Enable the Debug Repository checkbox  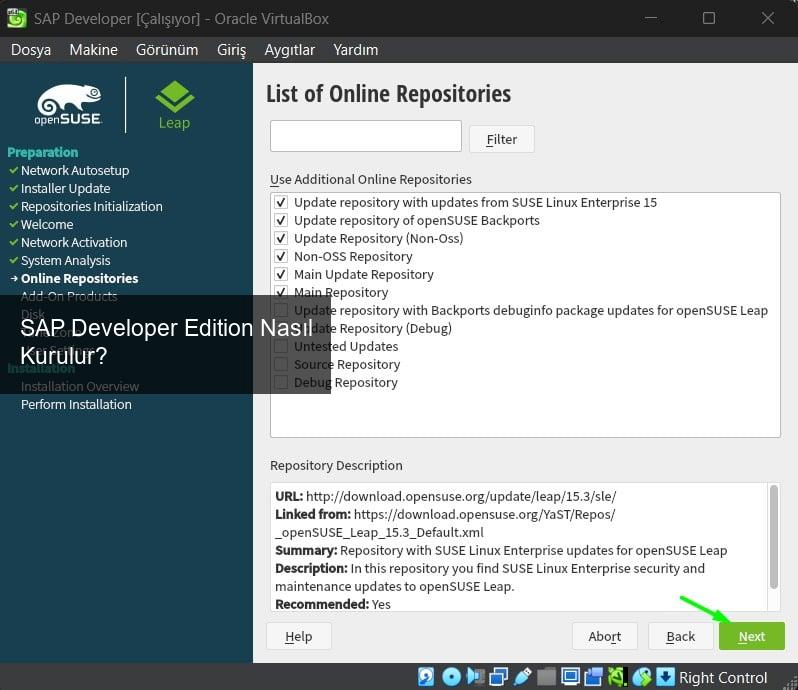[x=281, y=382]
